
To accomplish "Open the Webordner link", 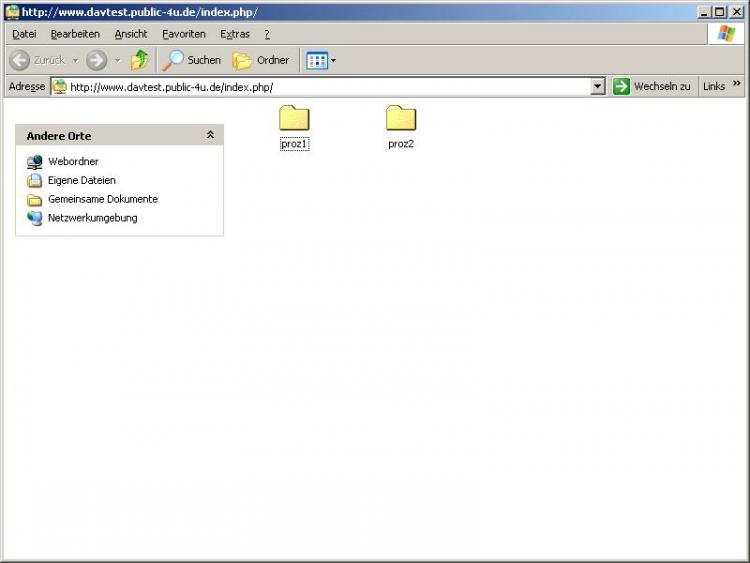I will pos(73,161).
